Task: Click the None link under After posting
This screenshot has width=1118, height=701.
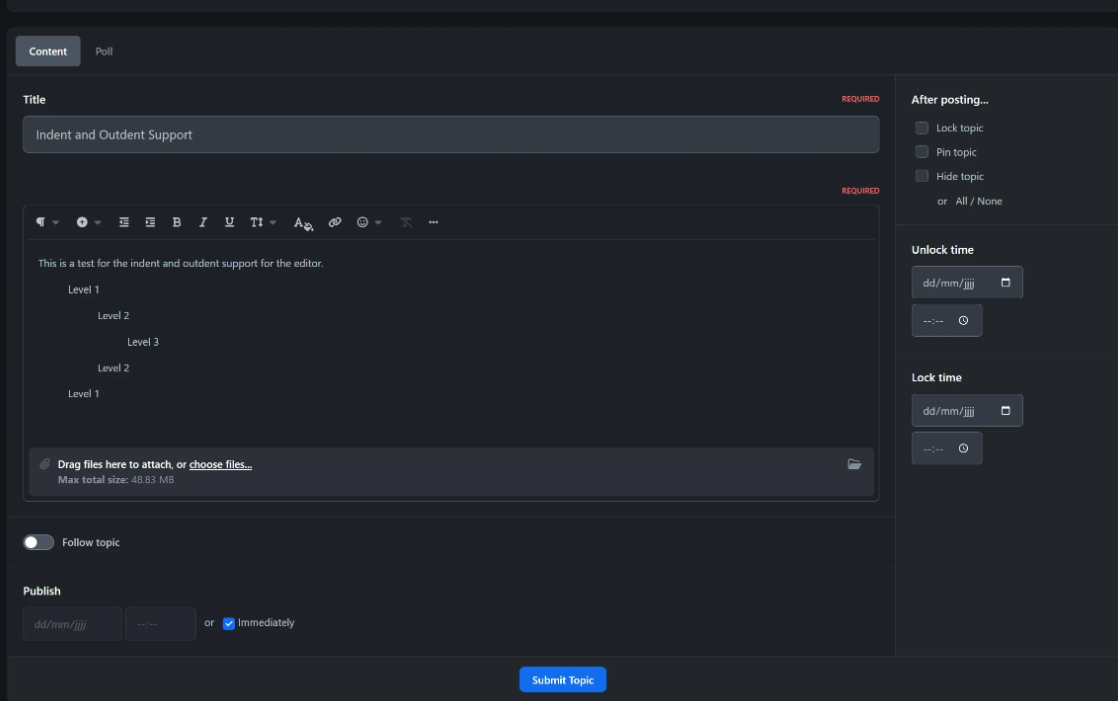Action: 990,201
